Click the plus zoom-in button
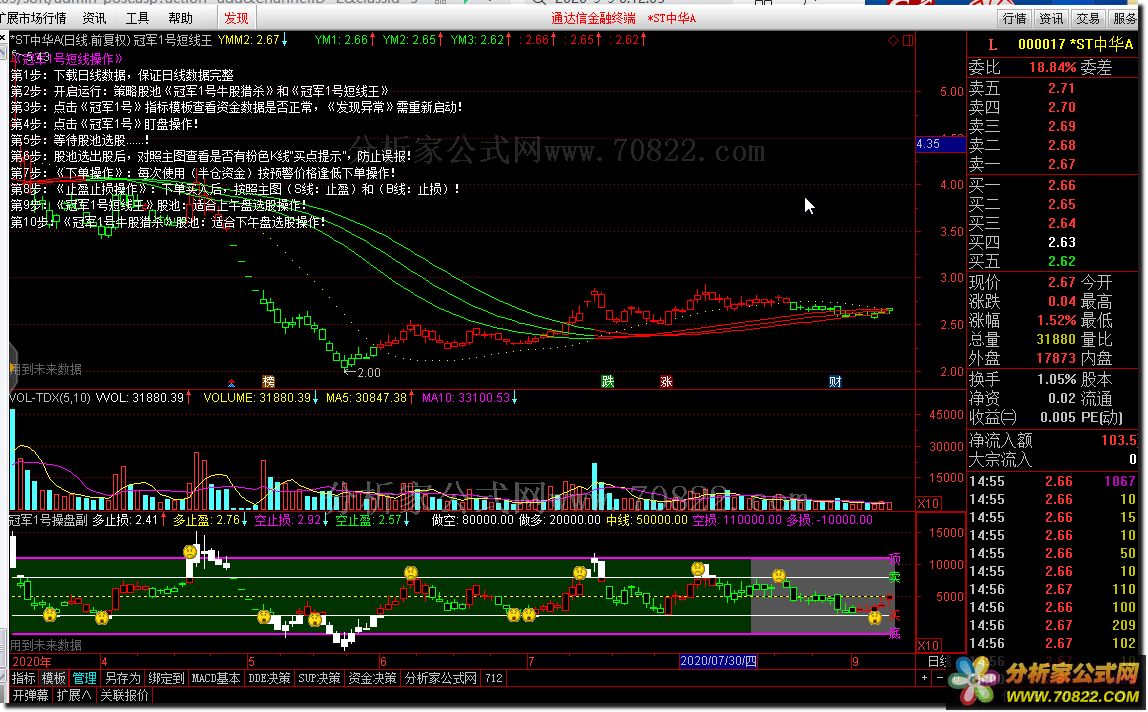The width and height of the screenshot is (1148, 712). click(x=925, y=678)
